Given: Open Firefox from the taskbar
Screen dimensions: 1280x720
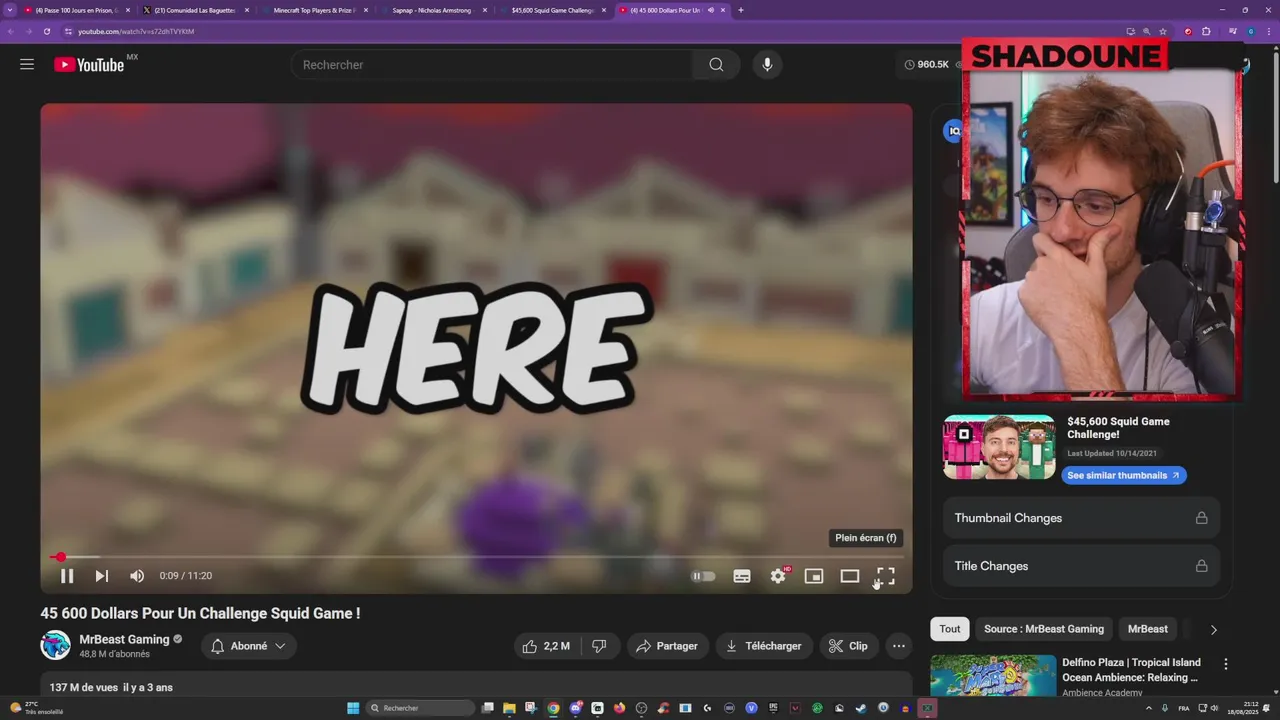Looking at the screenshot, I should [620, 708].
